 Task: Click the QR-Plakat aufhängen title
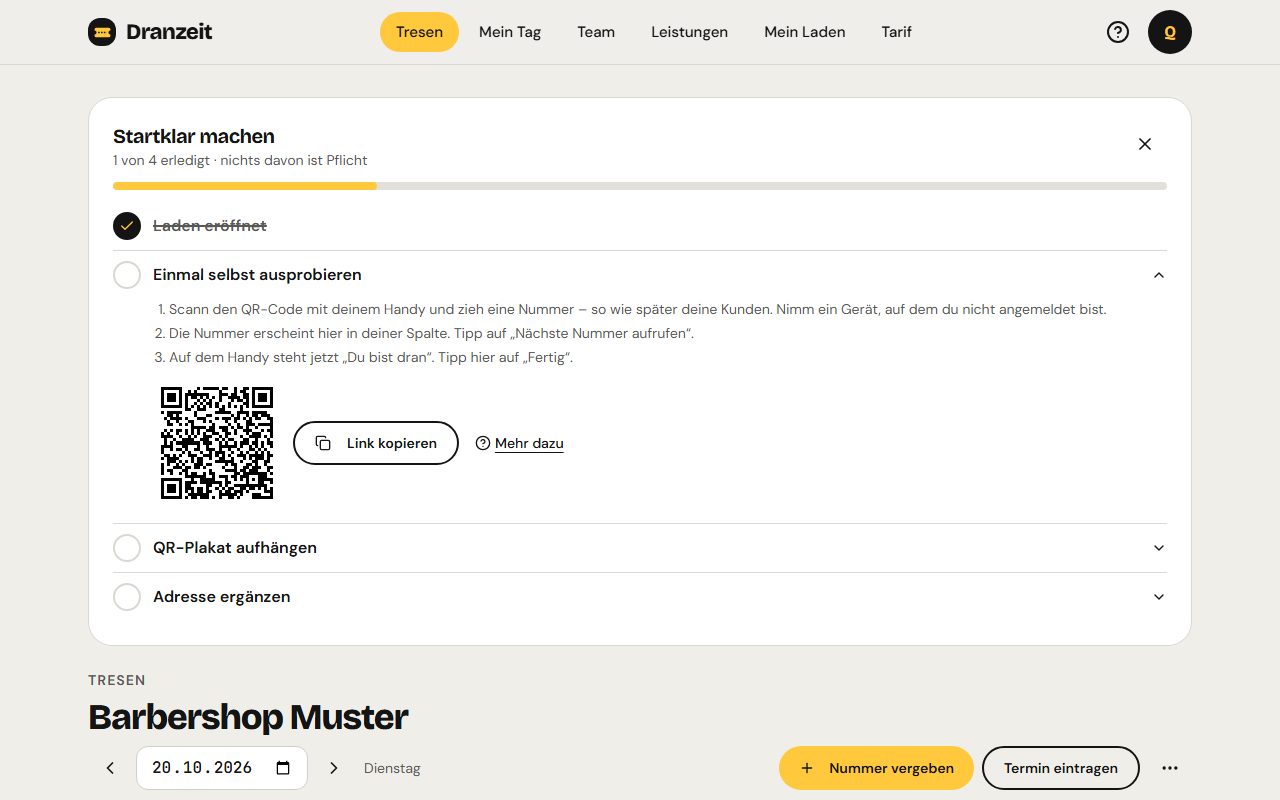tap(235, 548)
